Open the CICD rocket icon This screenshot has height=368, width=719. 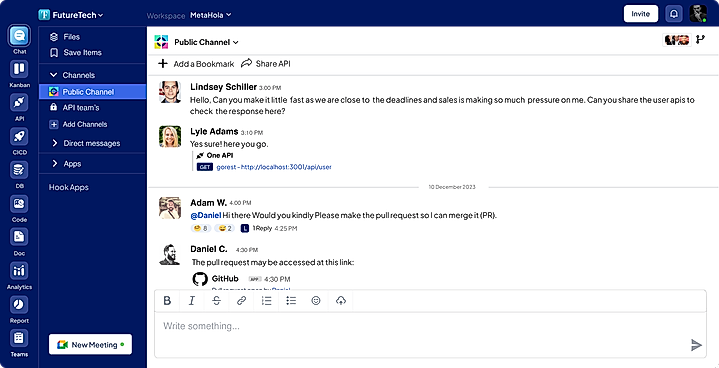pyautogui.click(x=19, y=137)
